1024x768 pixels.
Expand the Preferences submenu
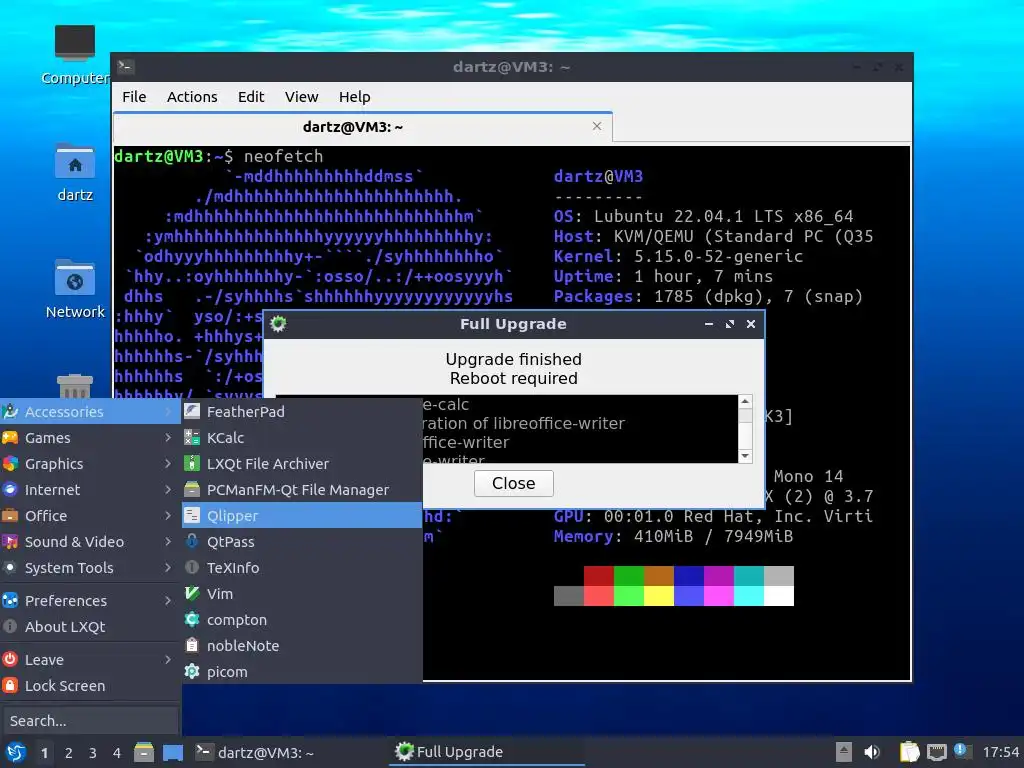coord(90,600)
